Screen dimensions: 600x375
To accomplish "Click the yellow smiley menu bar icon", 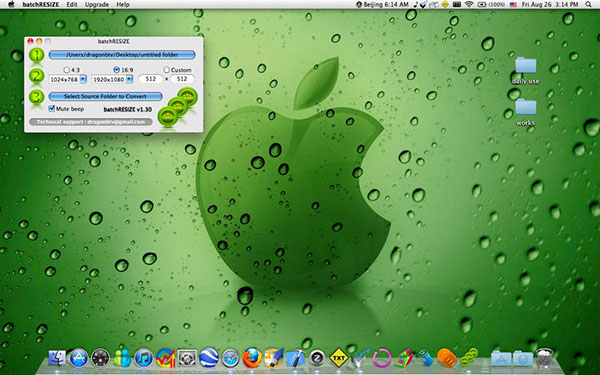I will coord(445,4).
